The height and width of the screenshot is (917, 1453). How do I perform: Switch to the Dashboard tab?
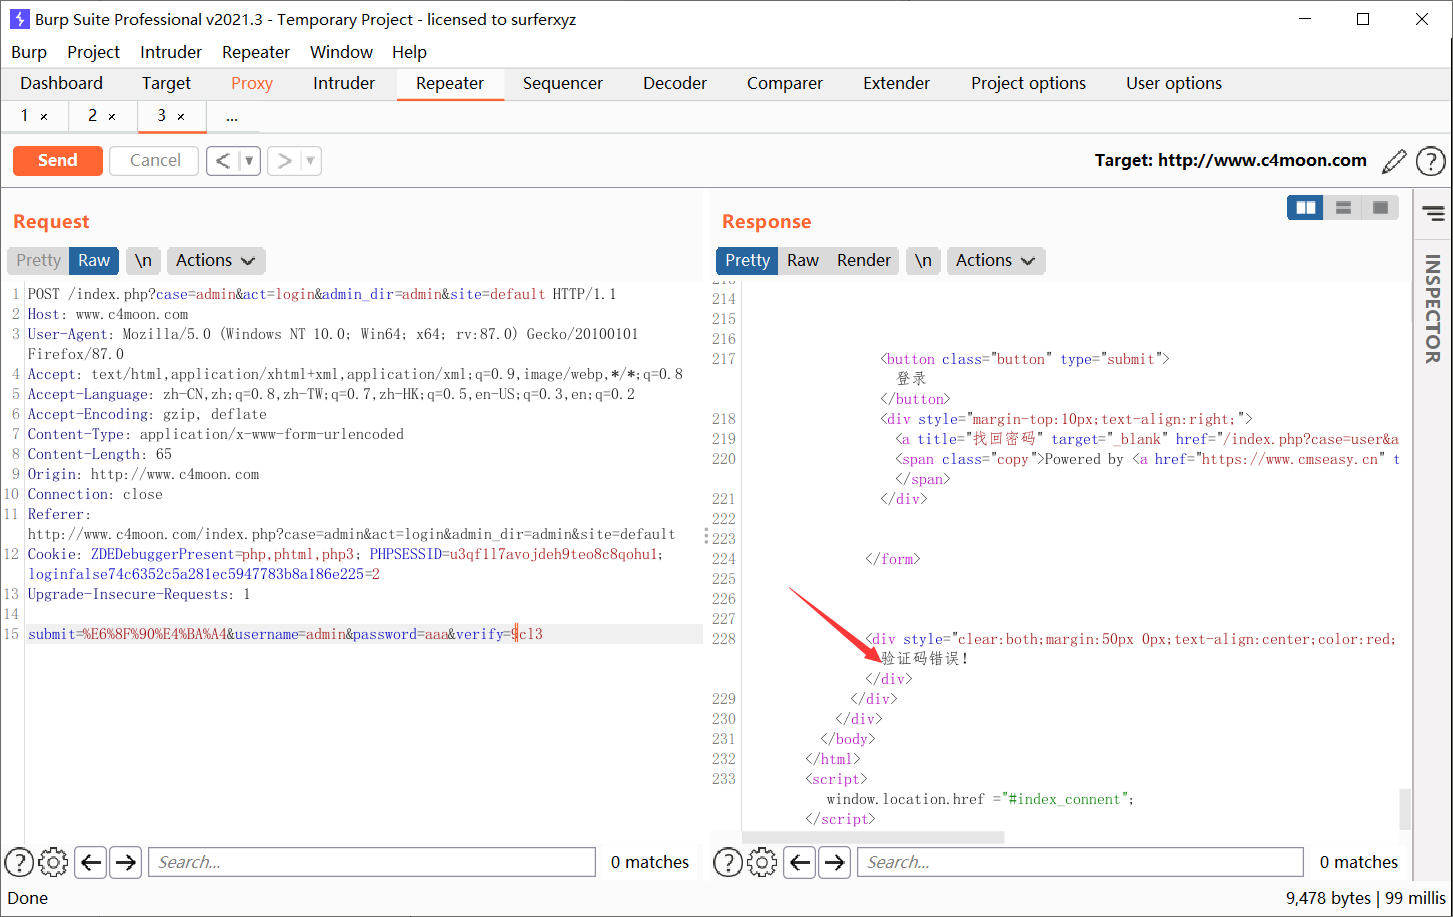click(x=61, y=84)
